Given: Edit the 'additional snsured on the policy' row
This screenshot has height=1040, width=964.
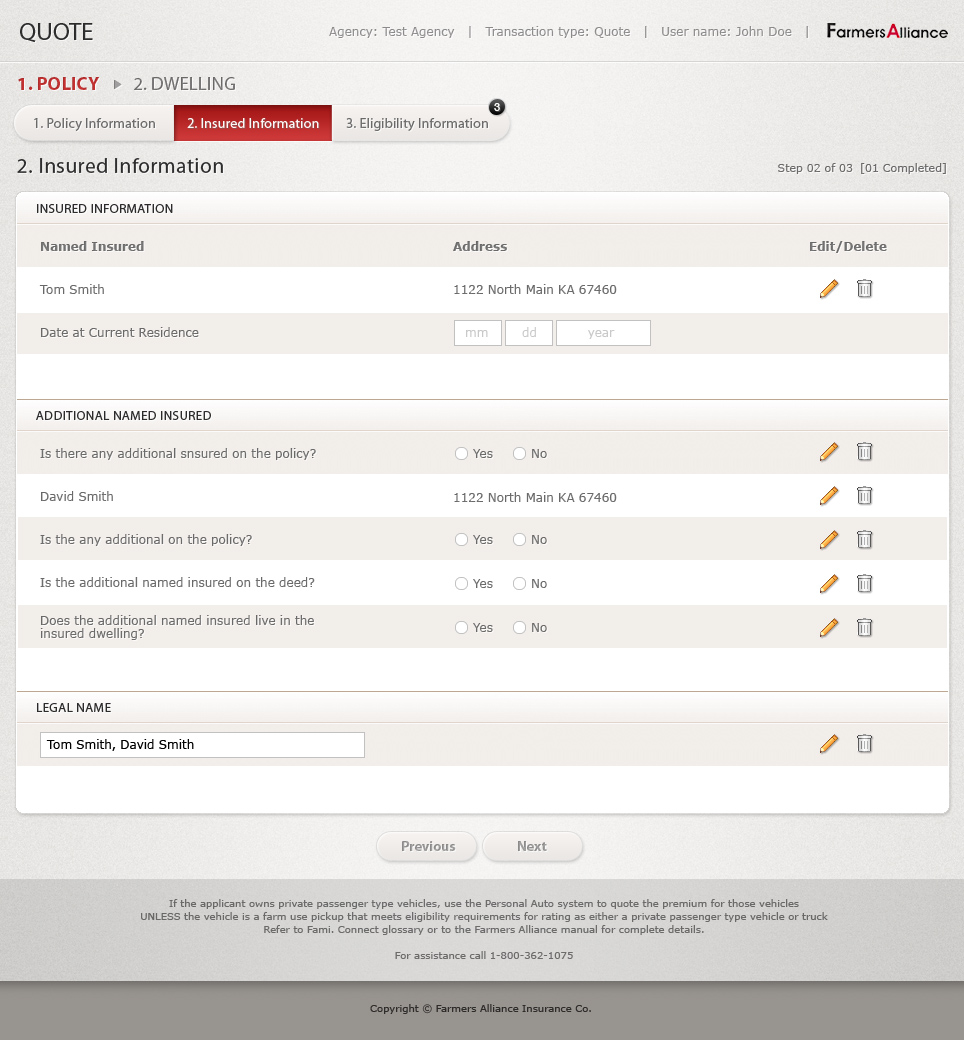Looking at the screenshot, I should tap(829, 452).
